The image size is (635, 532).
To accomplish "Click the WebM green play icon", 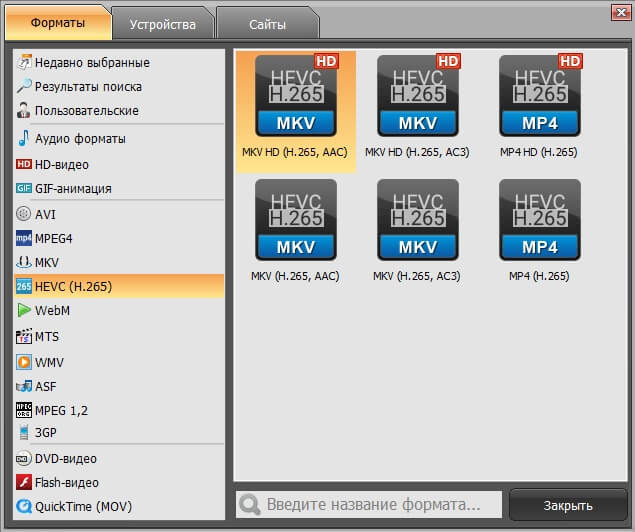I will point(24,310).
